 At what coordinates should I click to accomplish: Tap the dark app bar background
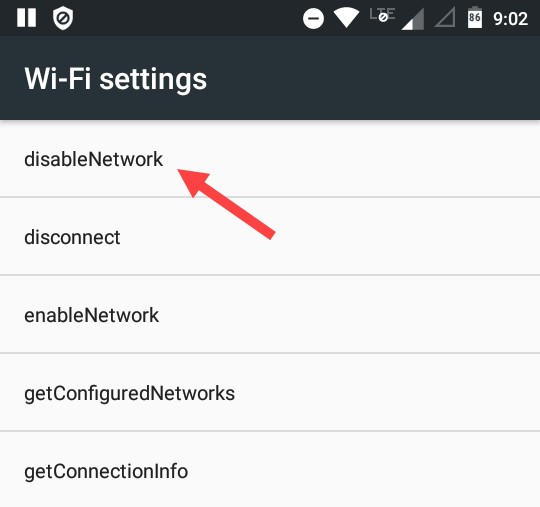point(372,79)
